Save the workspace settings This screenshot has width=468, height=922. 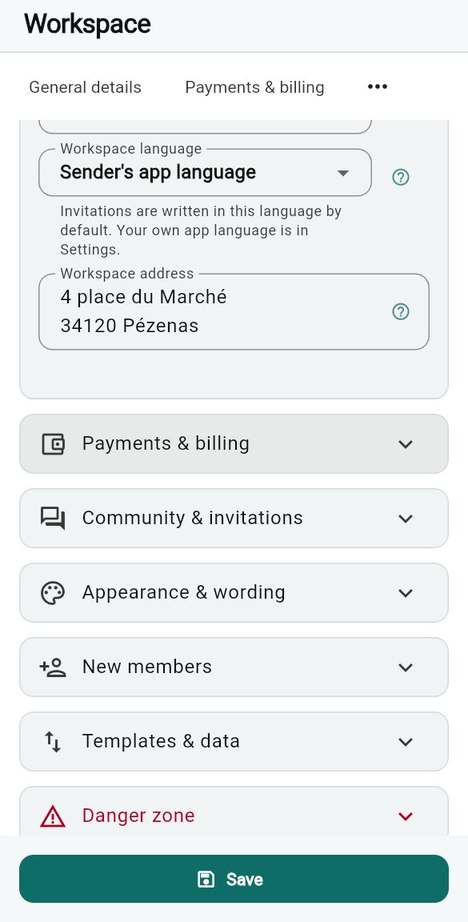click(x=234, y=879)
